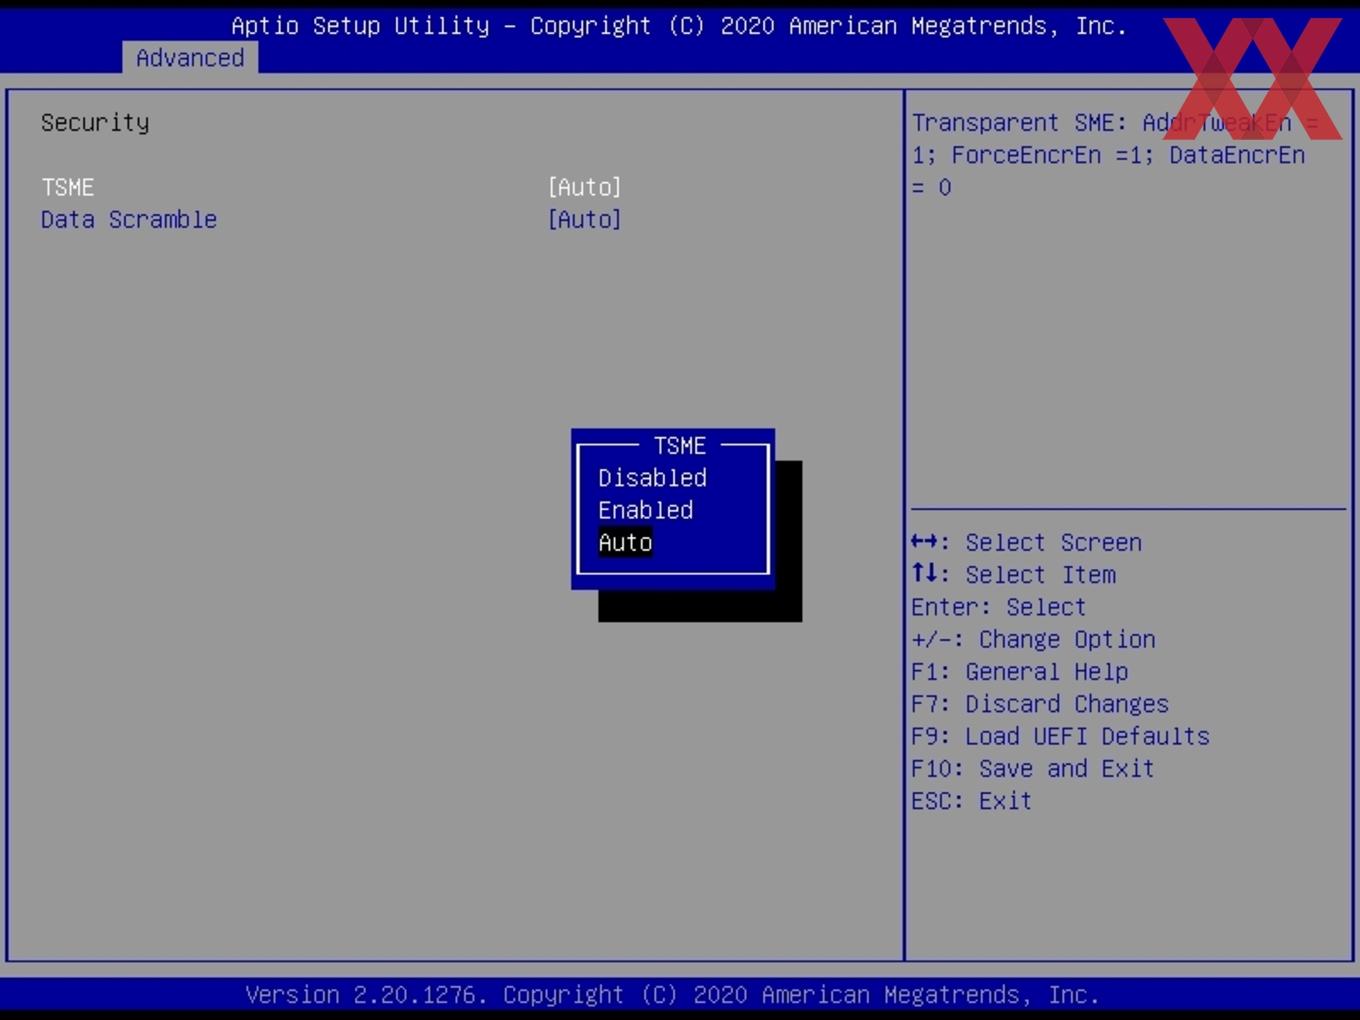Click the Aptio Setup Utility title text

pyautogui.click(x=679, y=26)
